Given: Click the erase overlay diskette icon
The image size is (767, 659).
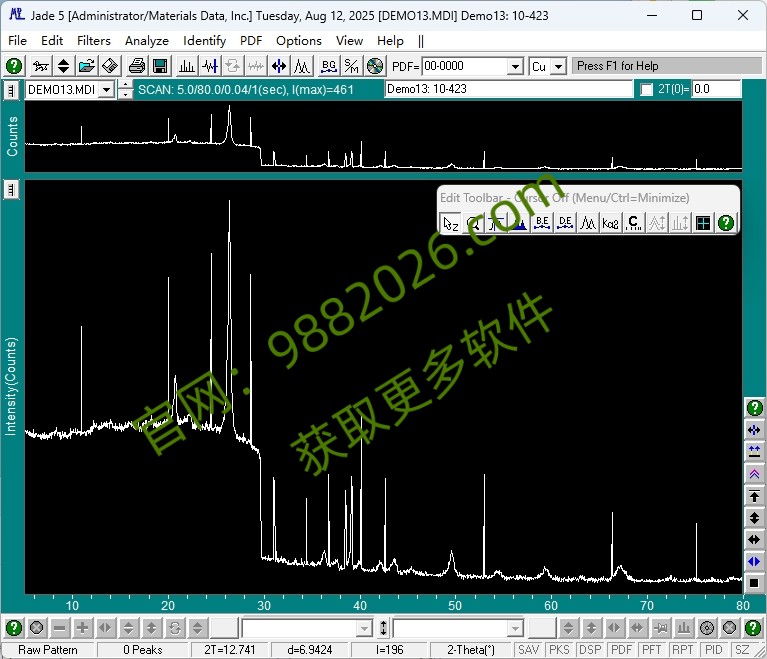Looking at the screenshot, I should [x=110, y=66].
